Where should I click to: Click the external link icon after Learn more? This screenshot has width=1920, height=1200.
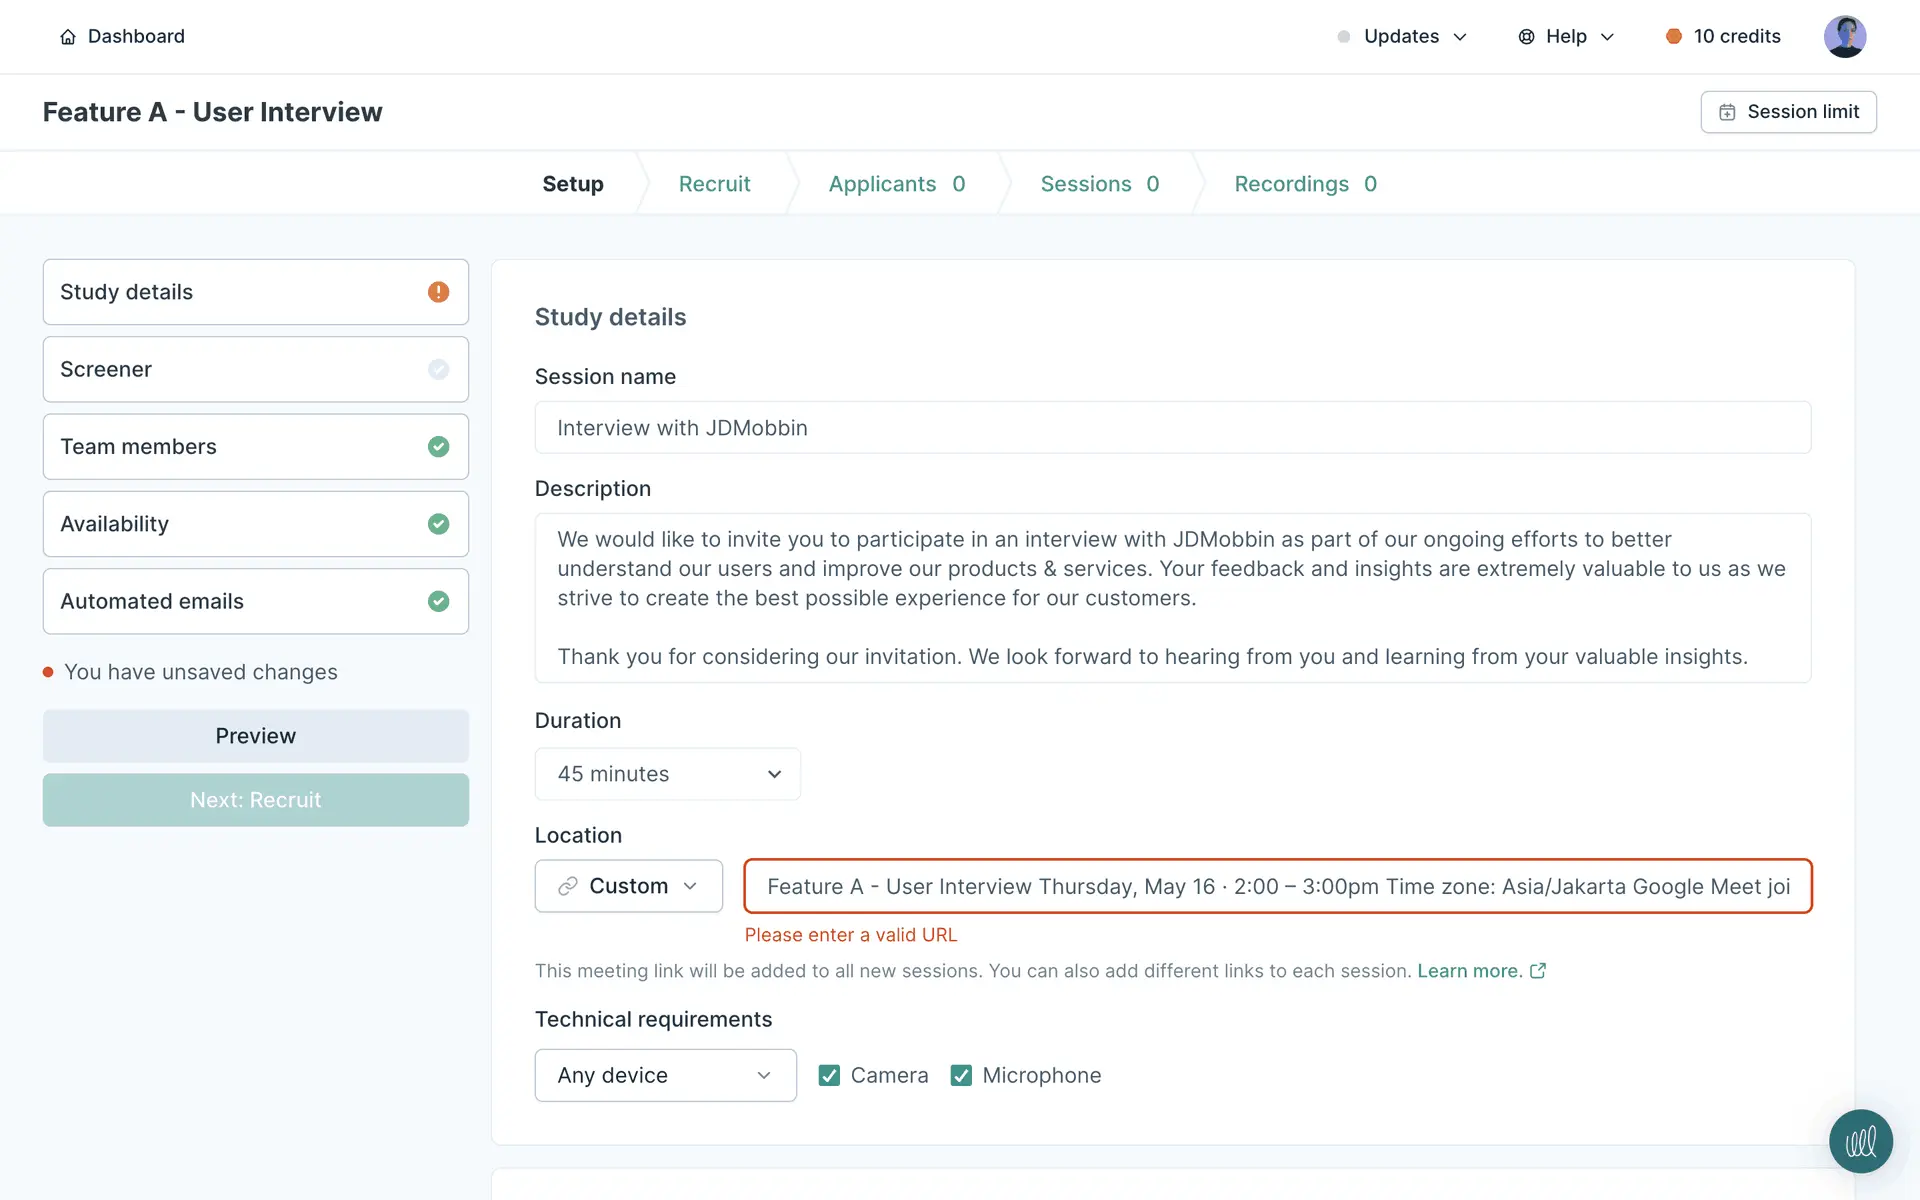pos(1538,971)
